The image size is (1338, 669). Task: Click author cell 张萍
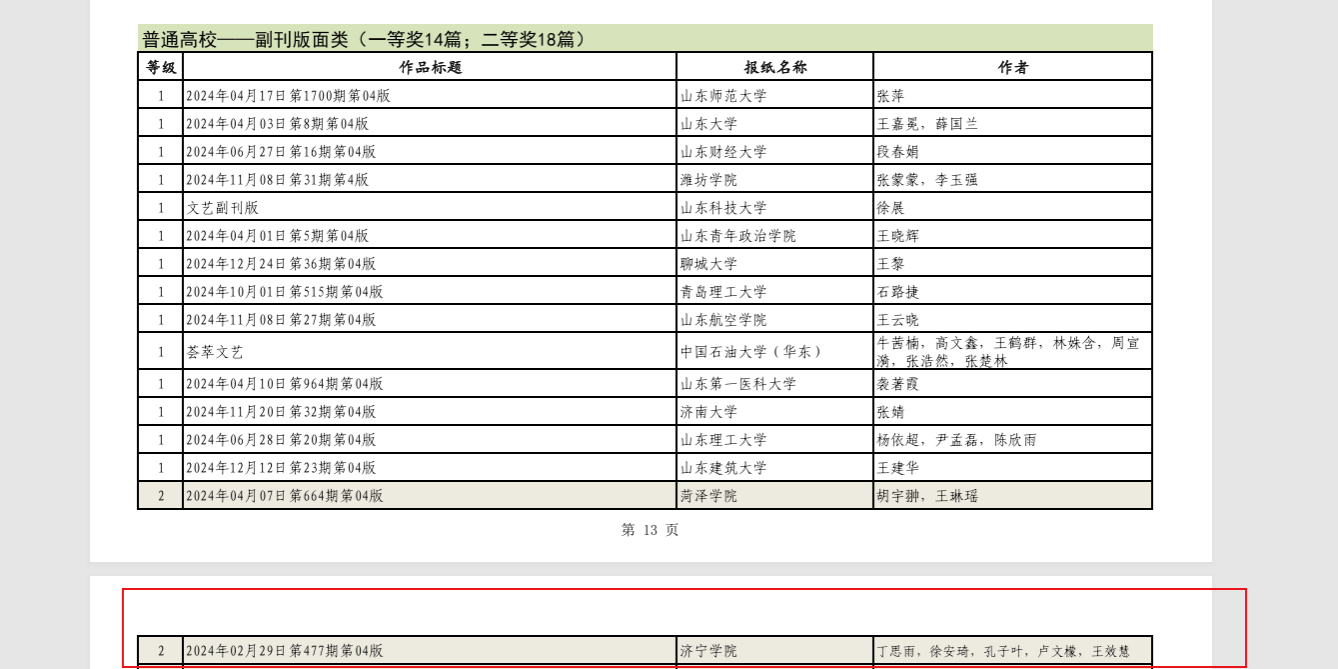point(889,96)
